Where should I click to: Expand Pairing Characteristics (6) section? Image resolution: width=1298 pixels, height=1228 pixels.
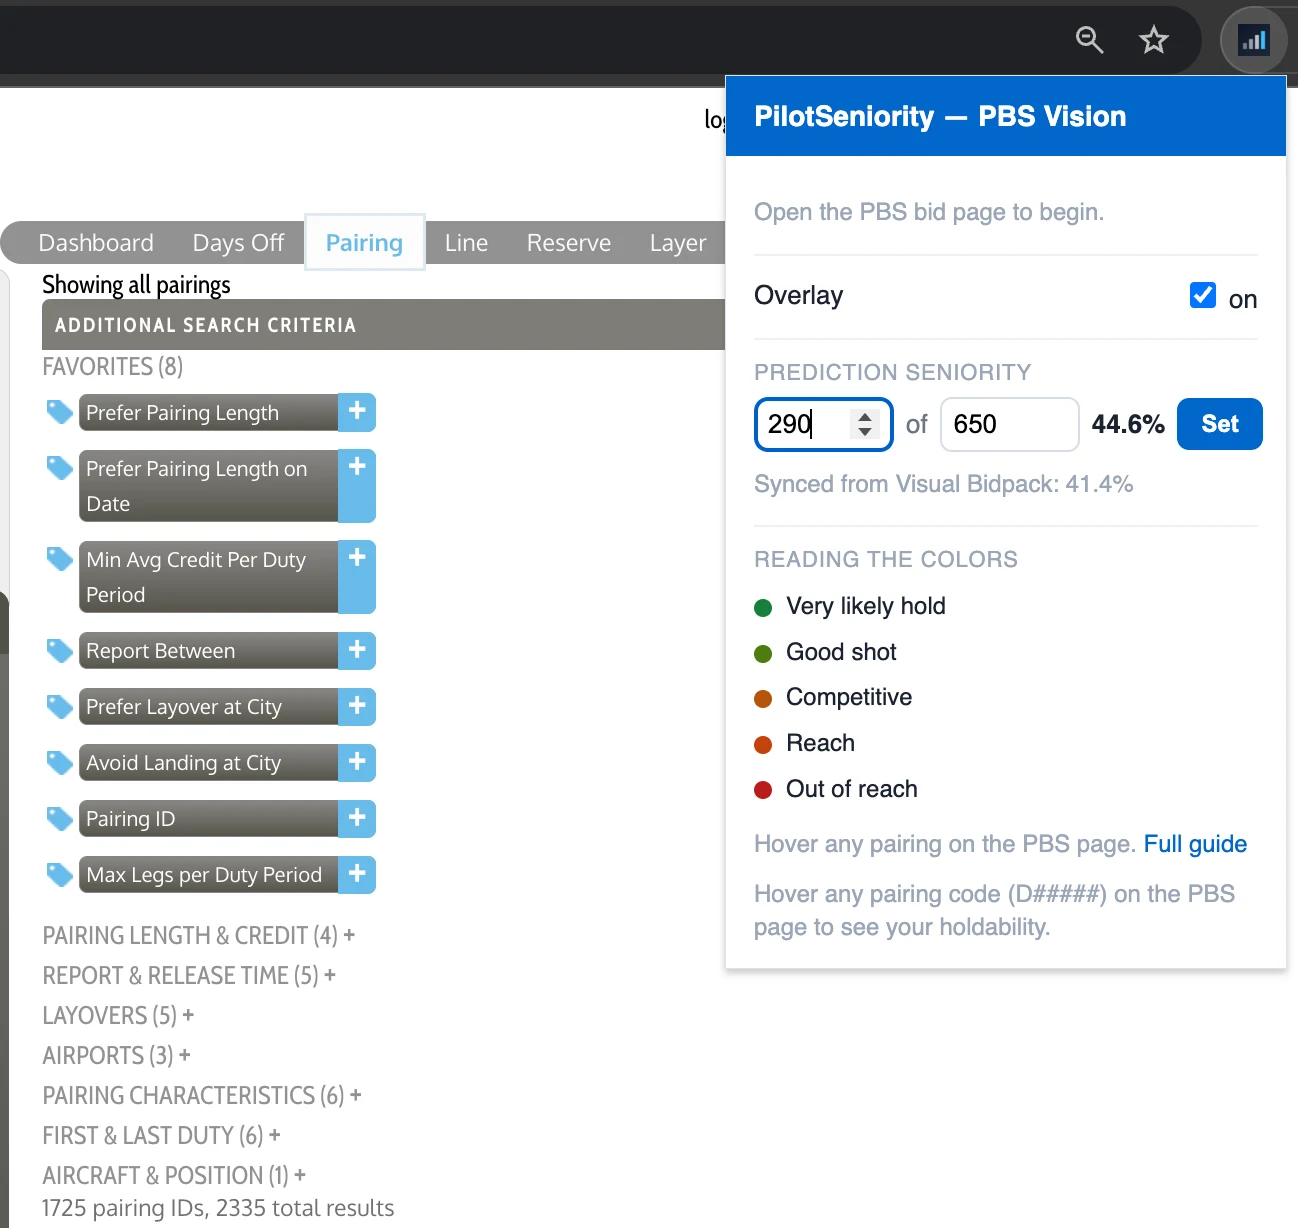pyautogui.click(x=202, y=1095)
